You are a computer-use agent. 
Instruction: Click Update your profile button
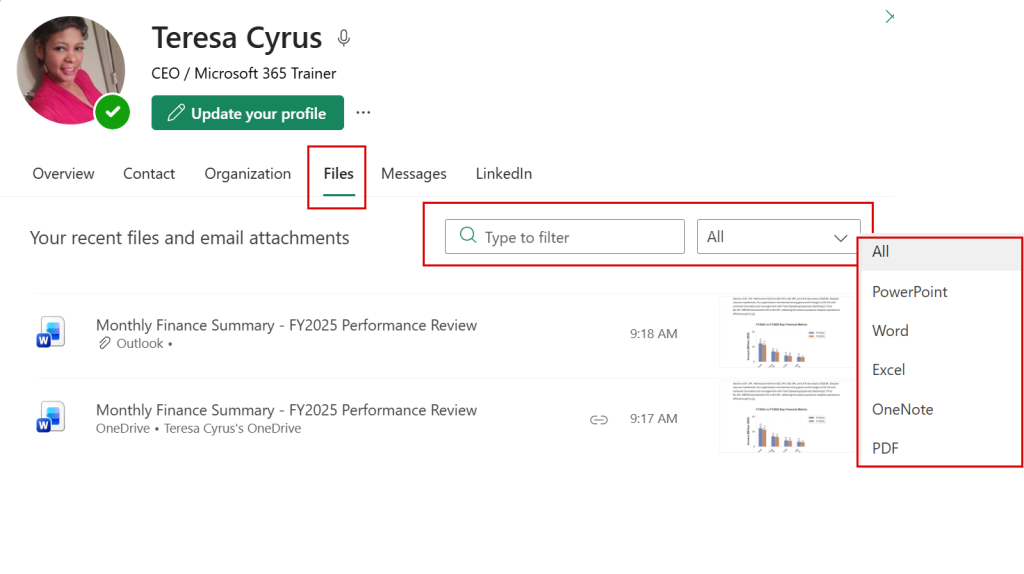pyautogui.click(x=248, y=113)
